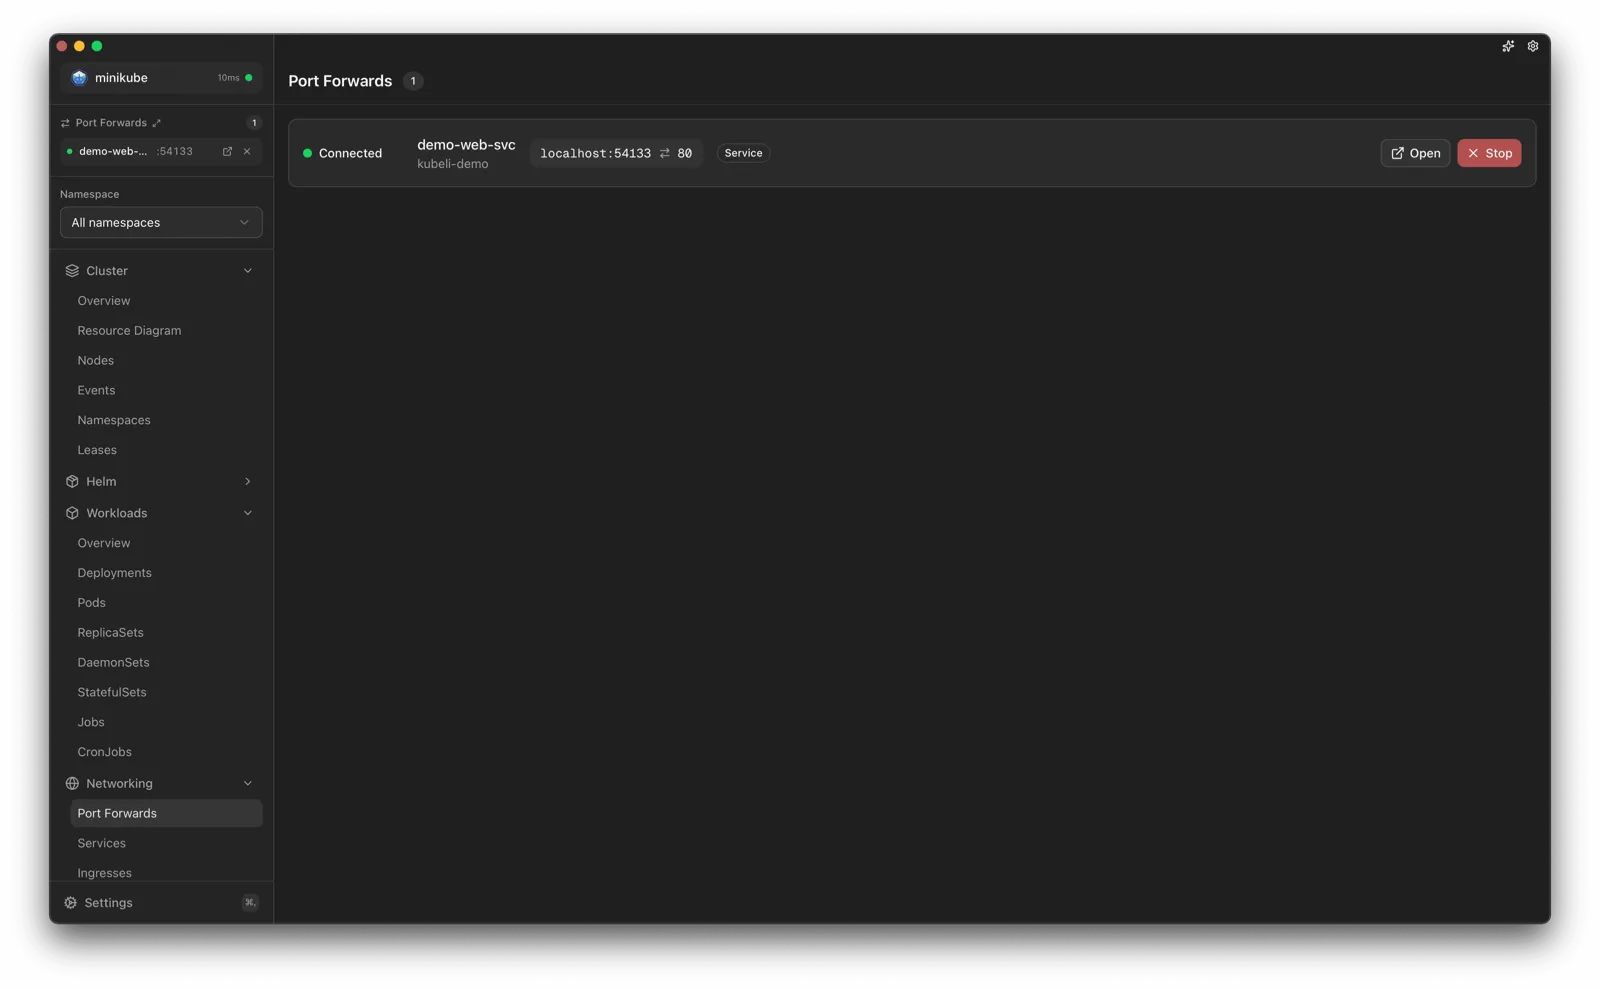Collapse the Workloads section
Viewport: 1600px width, 989px height.
click(247, 512)
